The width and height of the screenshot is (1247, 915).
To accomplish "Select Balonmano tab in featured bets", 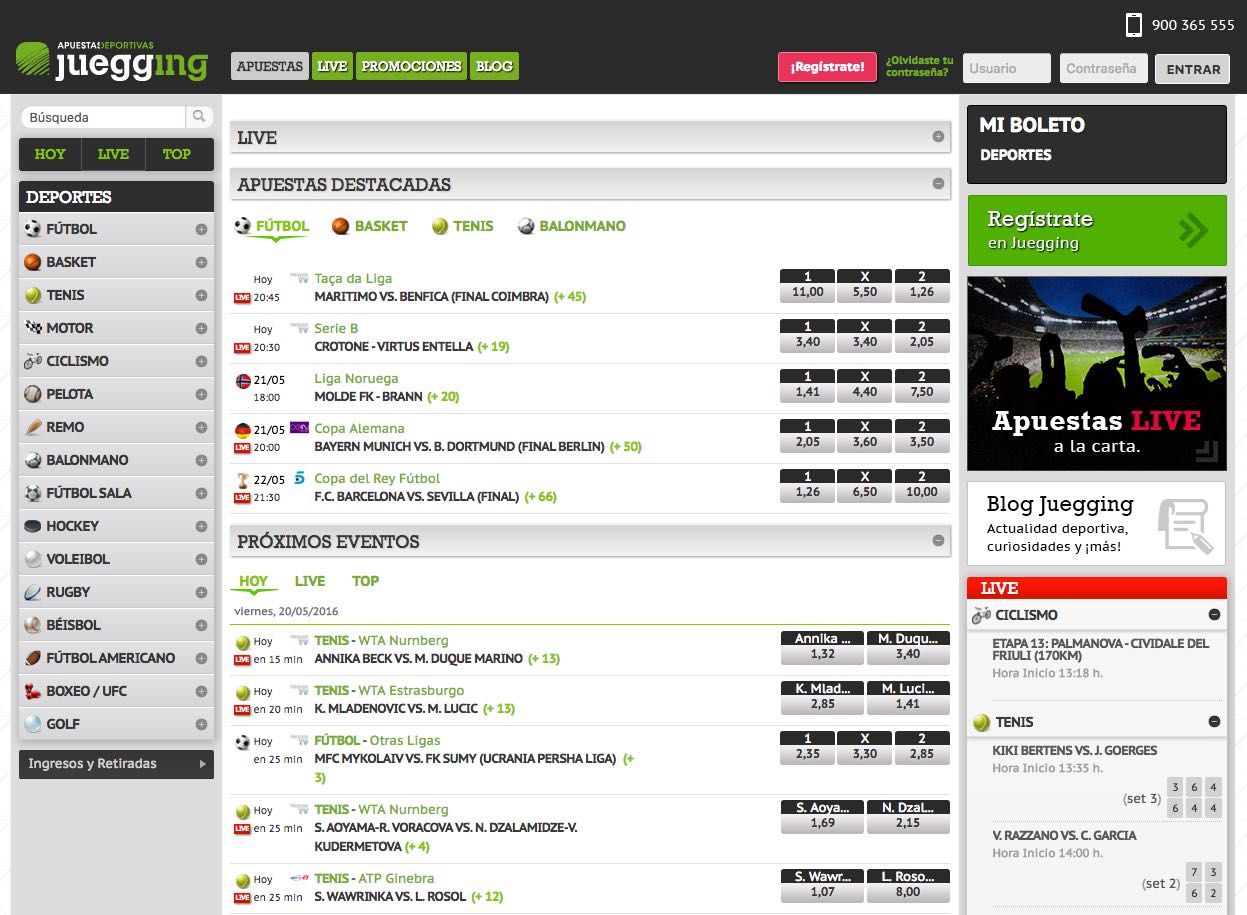I will [571, 226].
